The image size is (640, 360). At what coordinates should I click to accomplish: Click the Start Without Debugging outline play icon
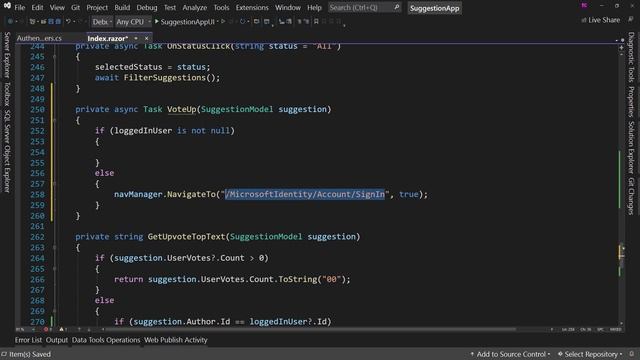[223, 21]
